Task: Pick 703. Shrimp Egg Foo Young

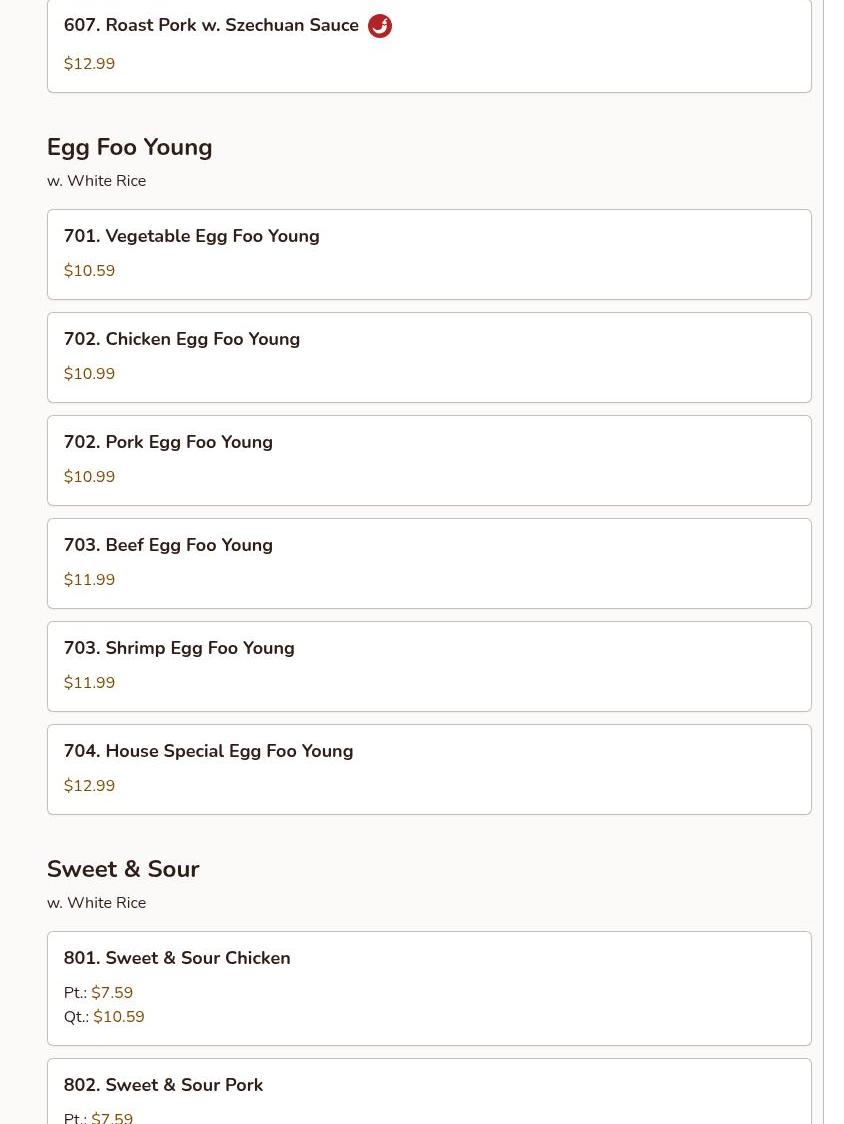Action: pos(179,648)
